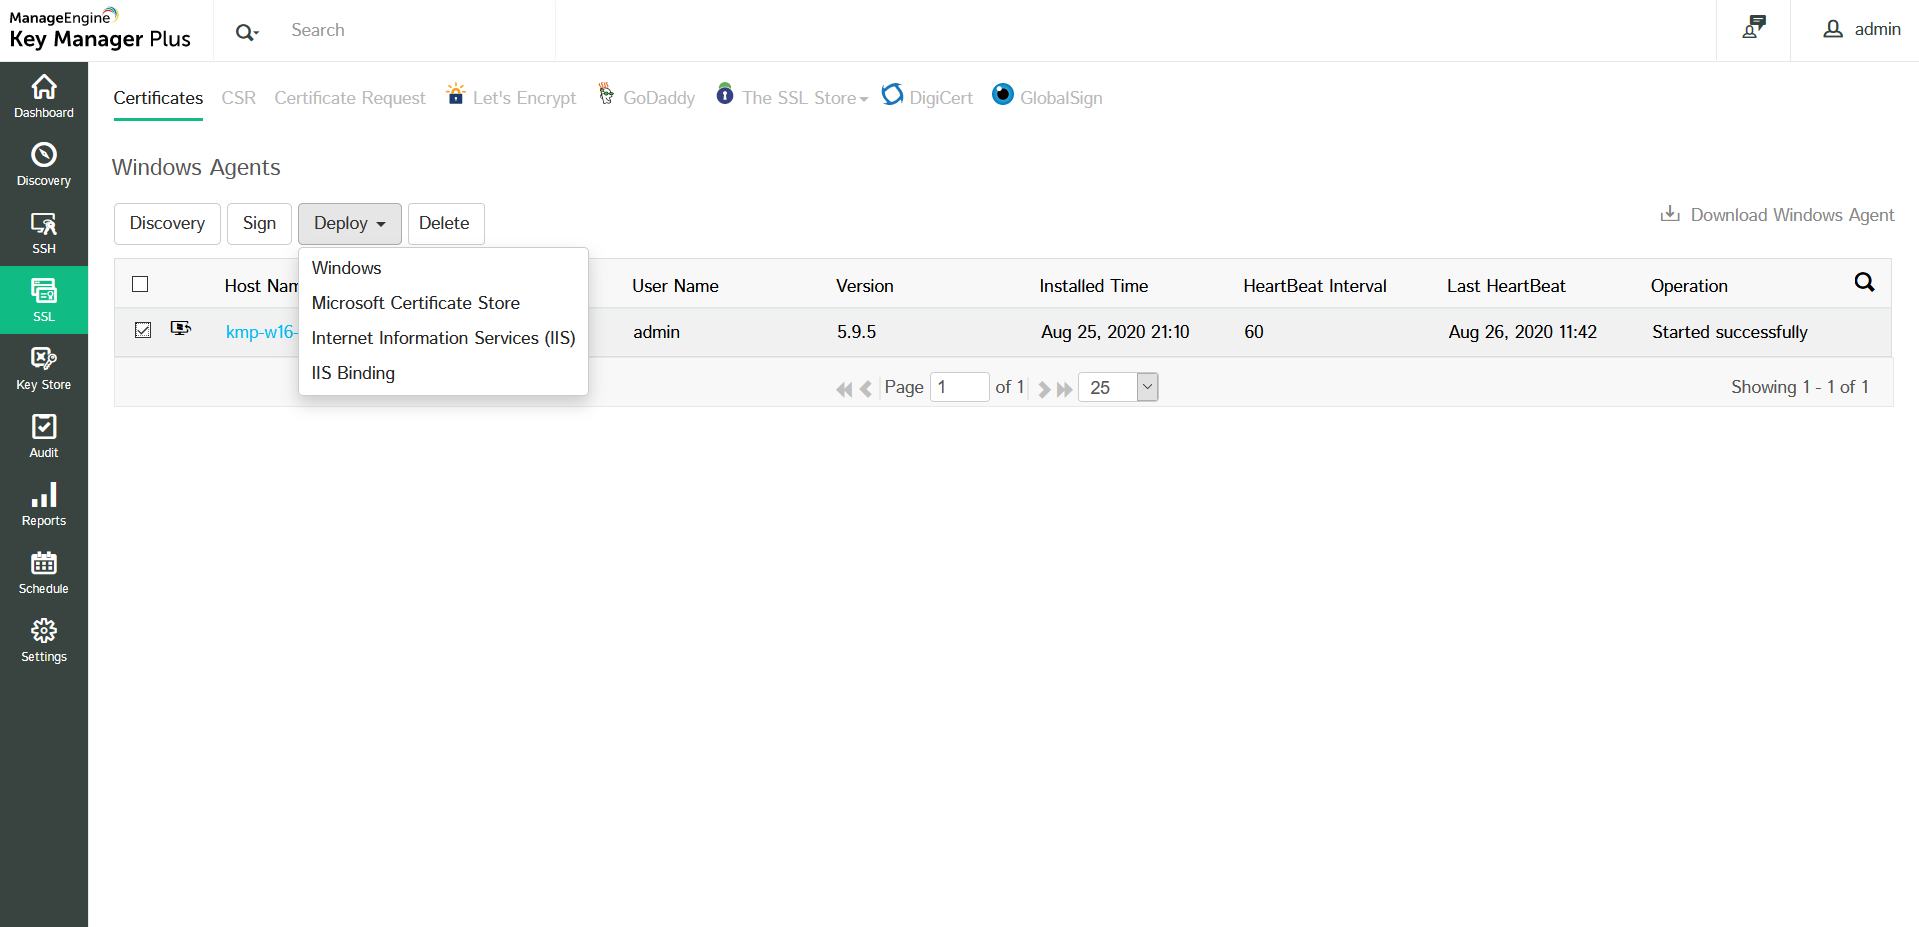Choose IIS Binding from Deploy menu

click(x=353, y=373)
